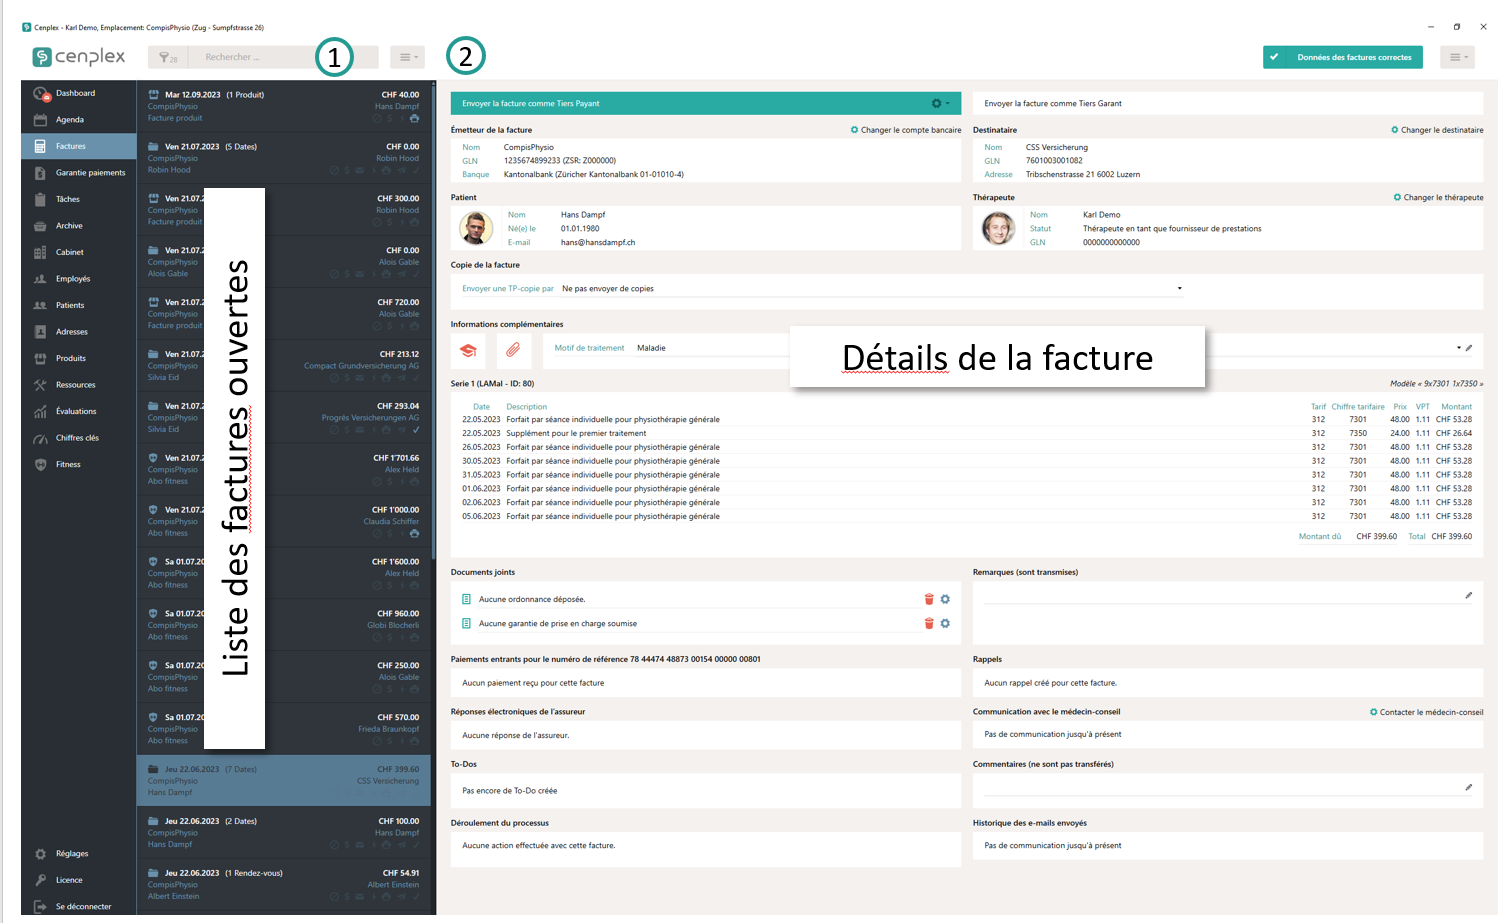Viewport: 1502px width, 923px height.
Task: Click 'Envoyer la facture comme Tiers Garant'
Action: [x=1053, y=103]
